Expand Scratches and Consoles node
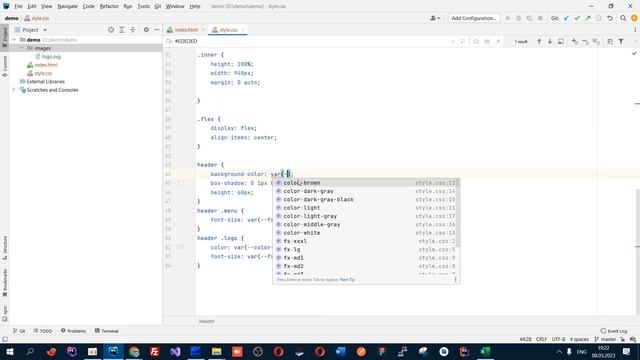The image size is (640, 360). coord(14,90)
